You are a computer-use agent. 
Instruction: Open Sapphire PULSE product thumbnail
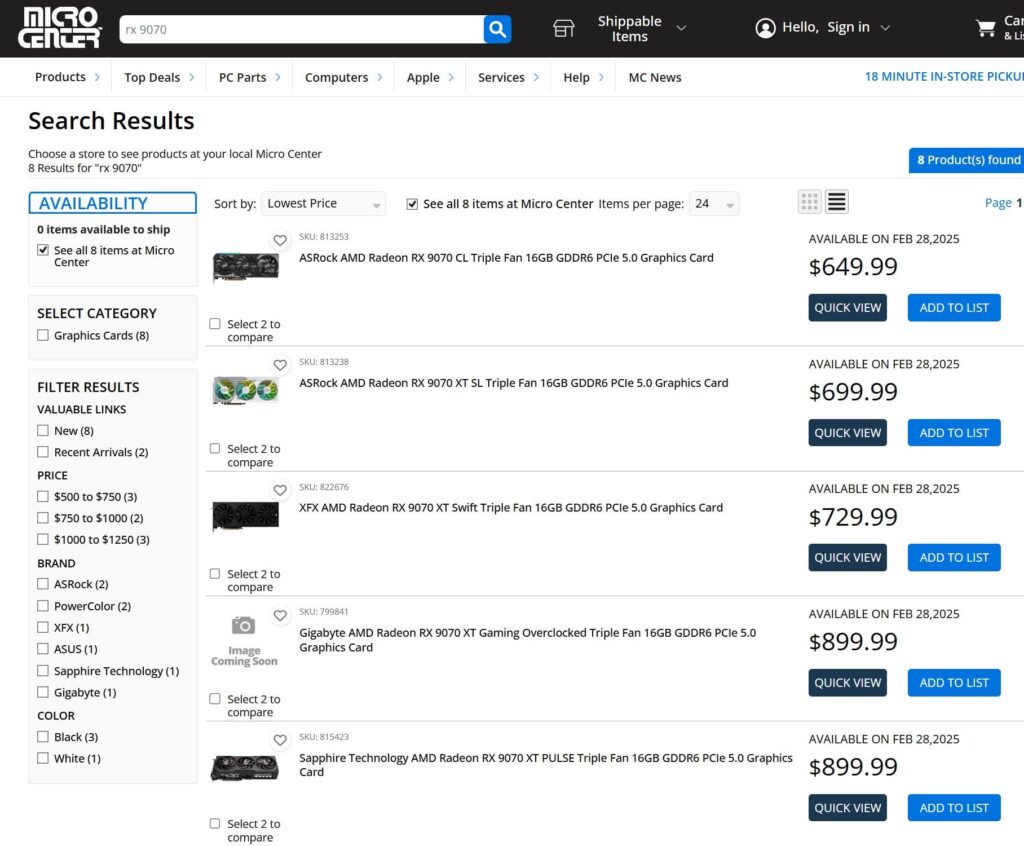click(245, 767)
